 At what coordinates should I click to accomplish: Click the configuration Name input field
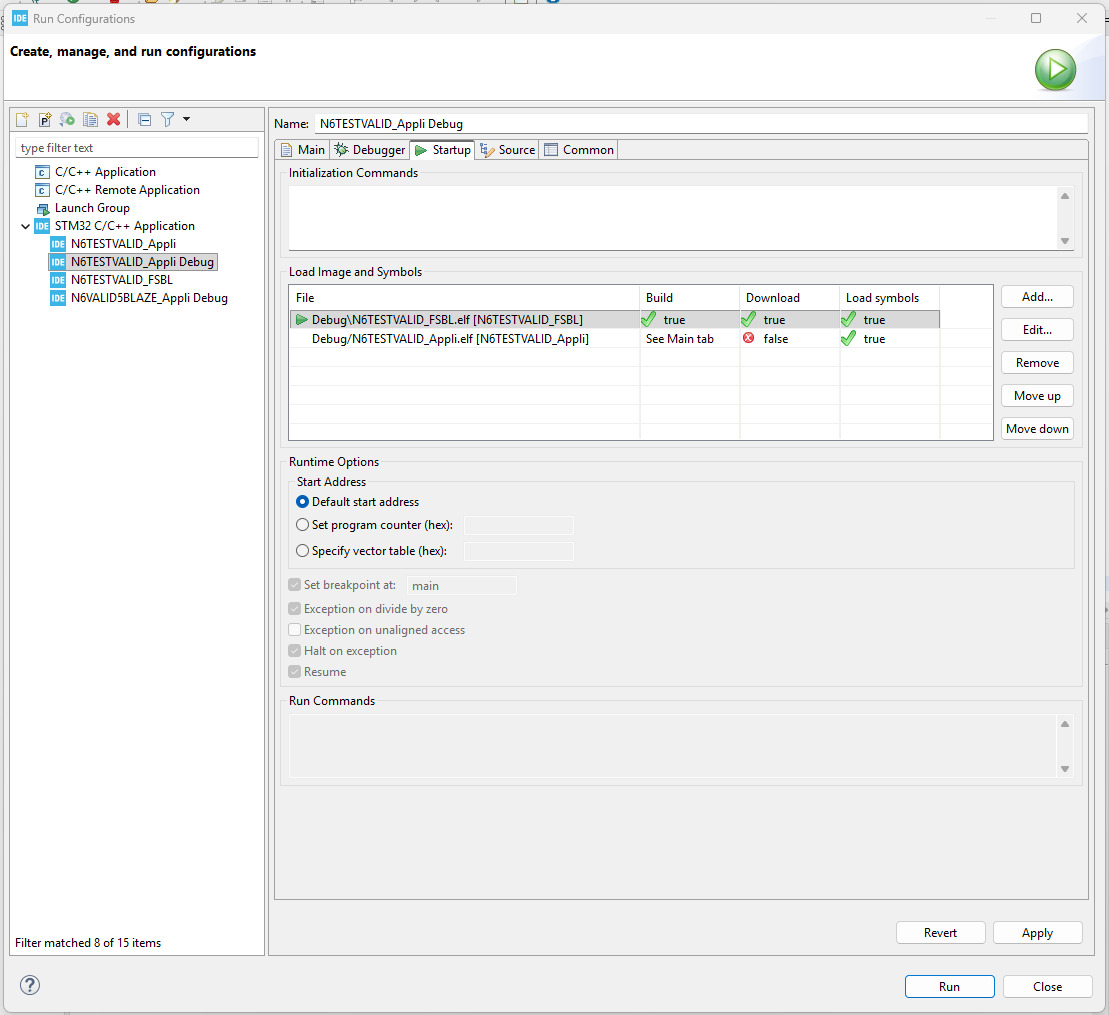(x=701, y=124)
